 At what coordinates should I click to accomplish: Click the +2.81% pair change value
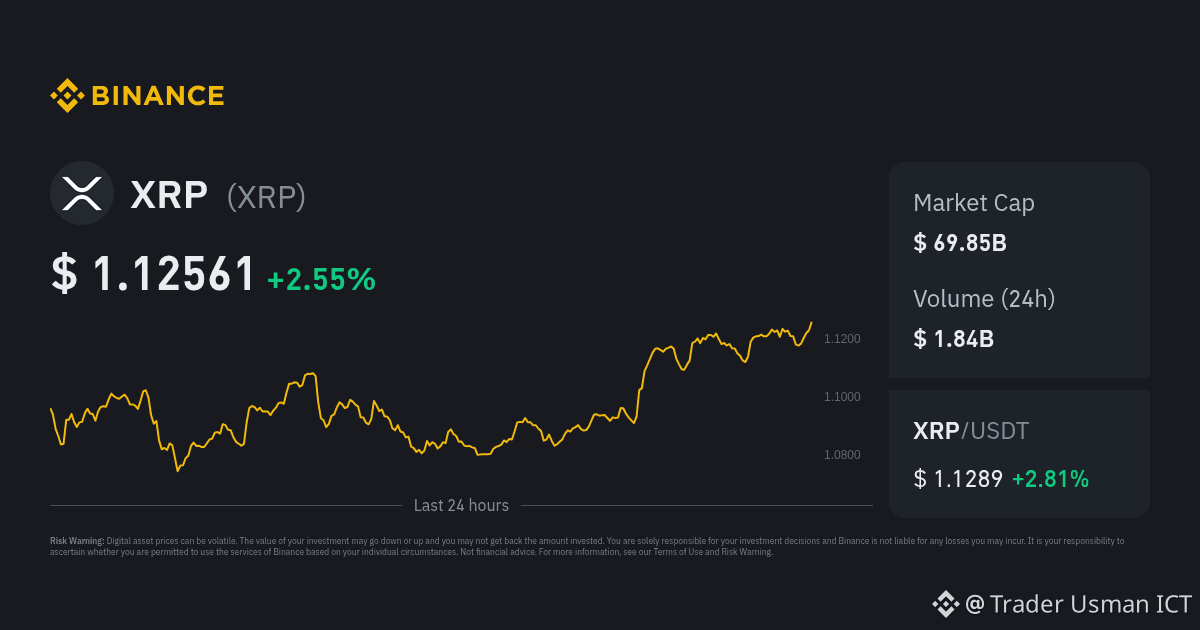pyautogui.click(x=1050, y=479)
